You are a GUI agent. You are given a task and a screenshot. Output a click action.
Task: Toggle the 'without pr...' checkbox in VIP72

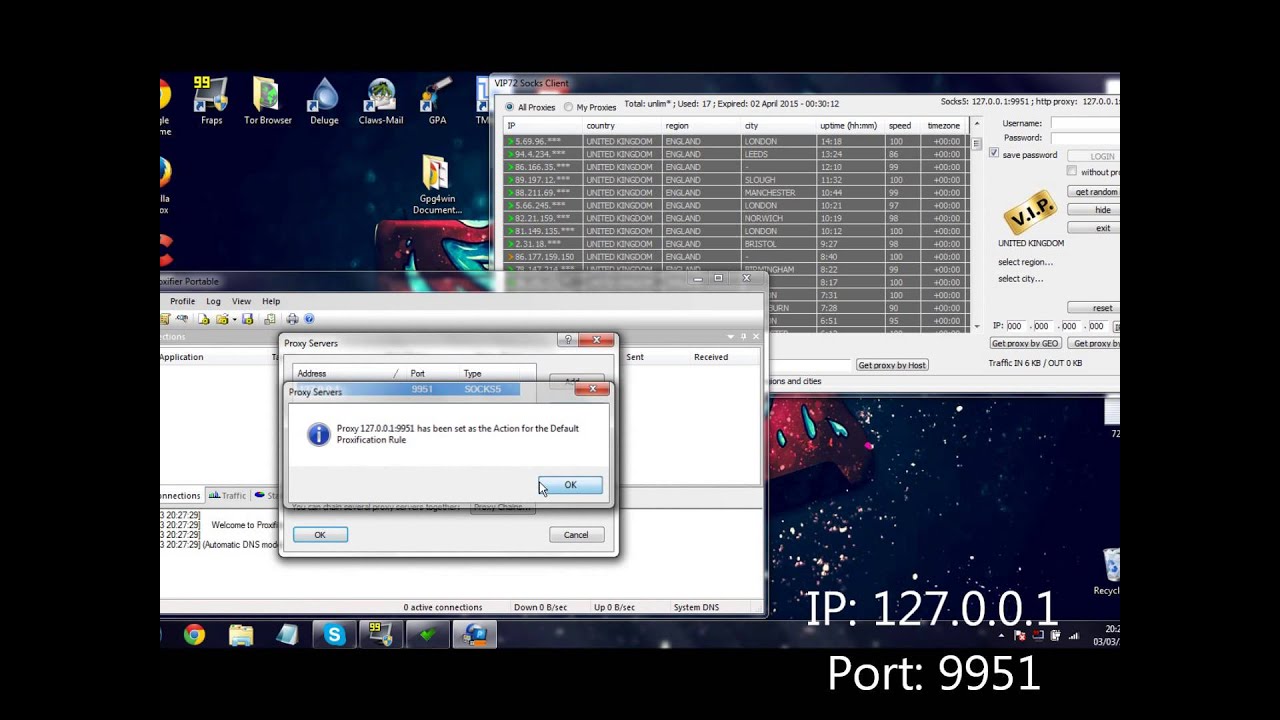click(x=1071, y=172)
